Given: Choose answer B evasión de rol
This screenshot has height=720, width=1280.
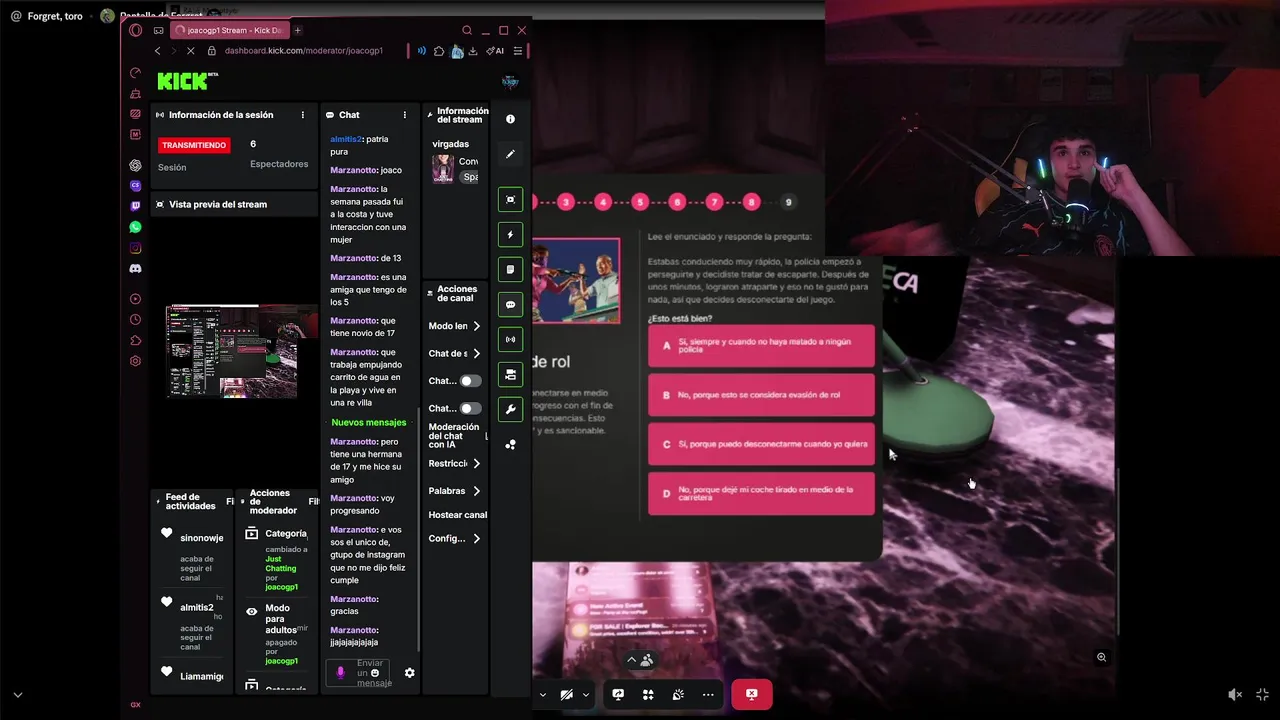Looking at the screenshot, I should [761, 395].
